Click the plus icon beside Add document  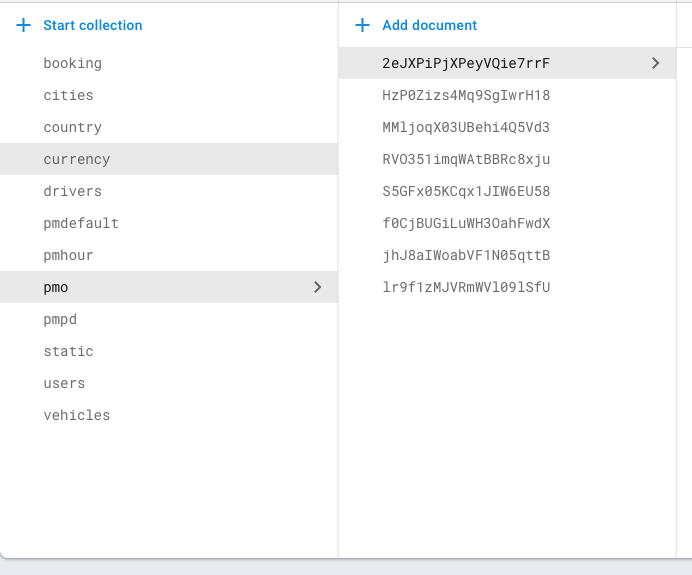click(362, 25)
